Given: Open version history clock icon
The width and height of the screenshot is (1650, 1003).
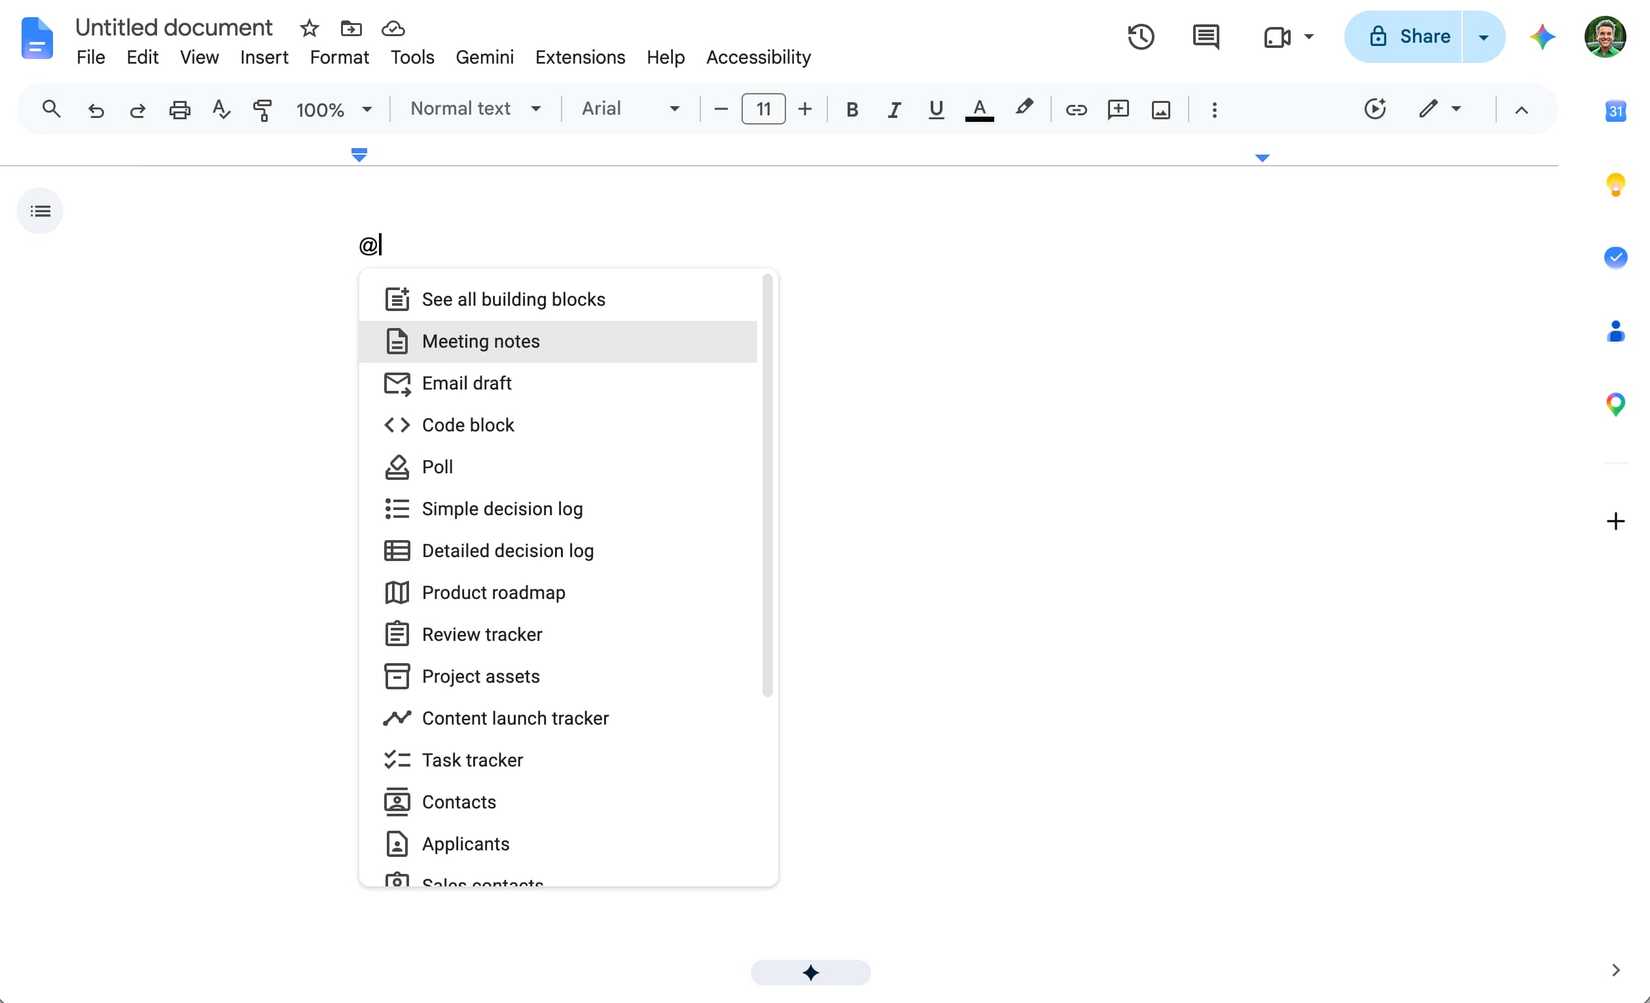Looking at the screenshot, I should coord(1141,37).
